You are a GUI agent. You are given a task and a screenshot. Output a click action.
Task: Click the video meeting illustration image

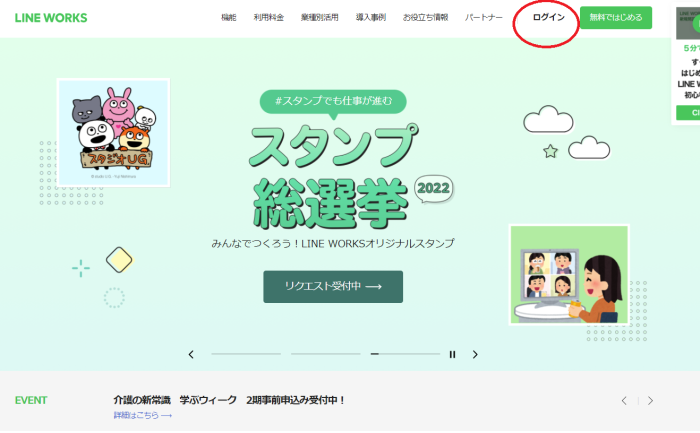point(569,275)
